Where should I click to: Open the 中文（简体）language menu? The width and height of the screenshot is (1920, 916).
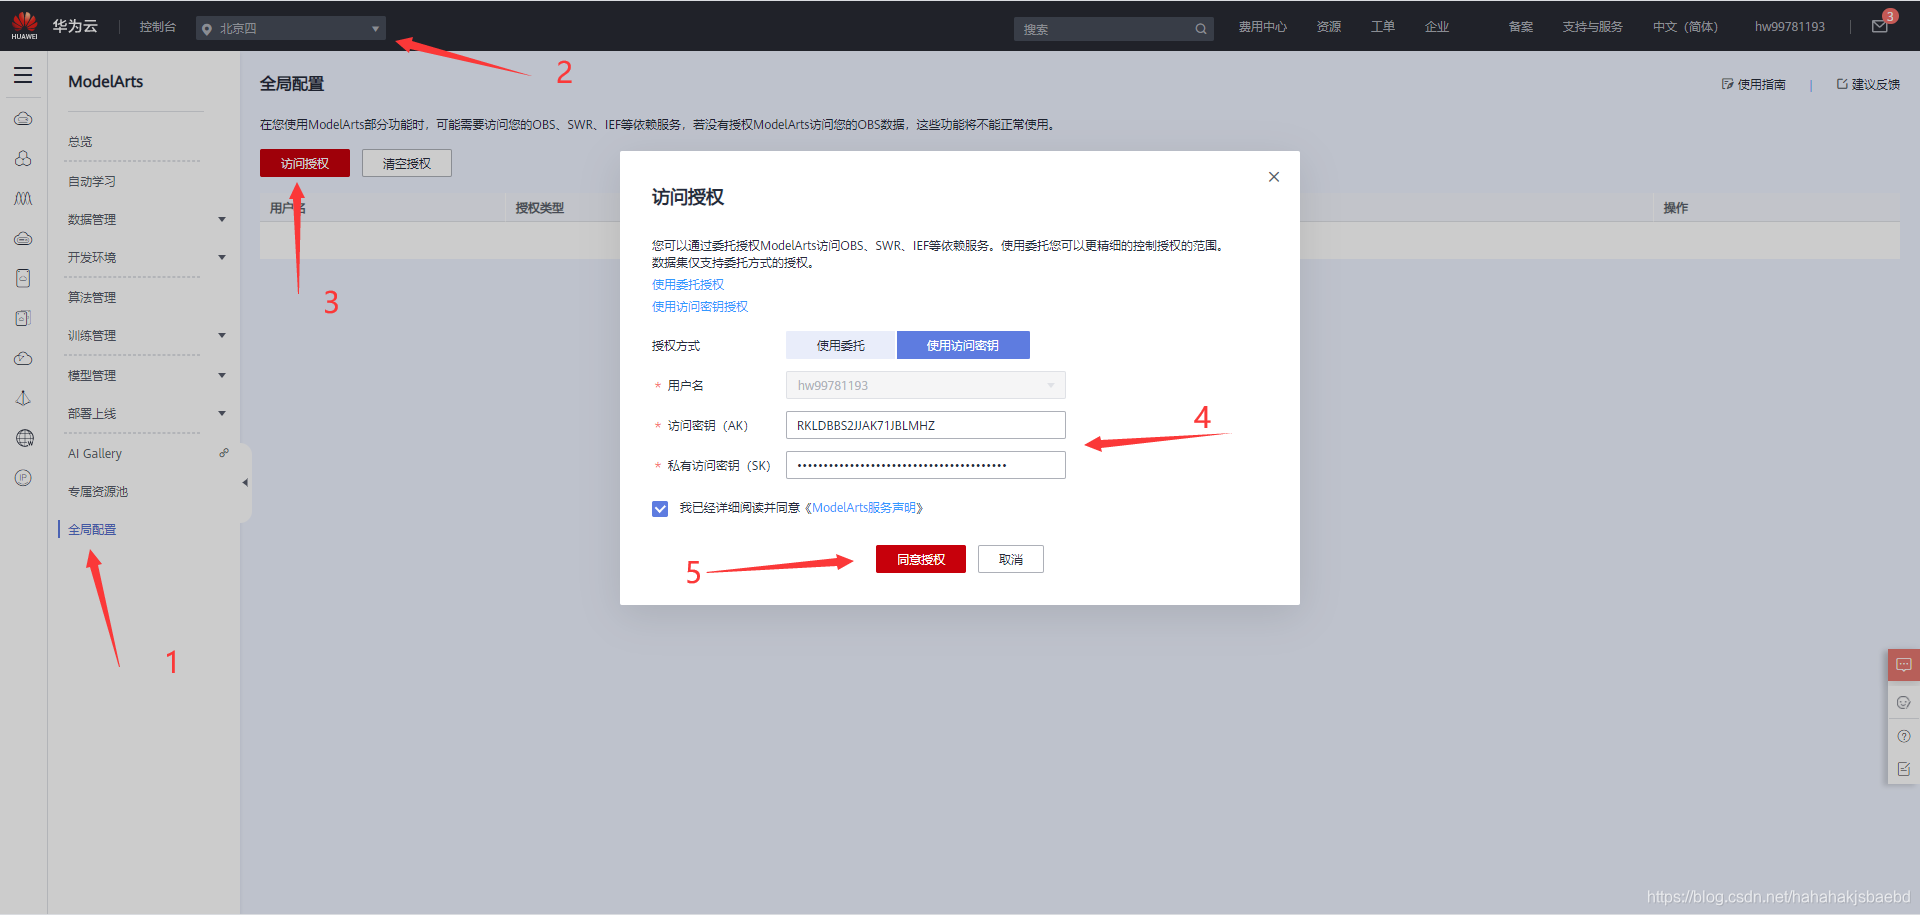coord(1685,27)
